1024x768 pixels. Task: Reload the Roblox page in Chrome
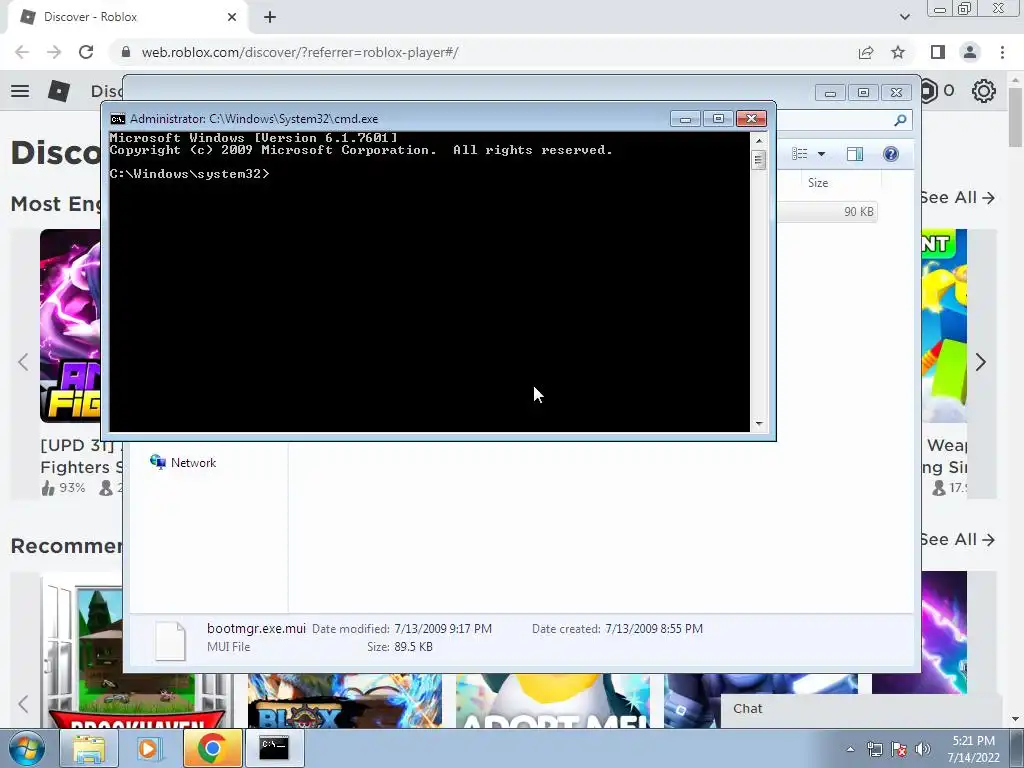click(86, 52)
